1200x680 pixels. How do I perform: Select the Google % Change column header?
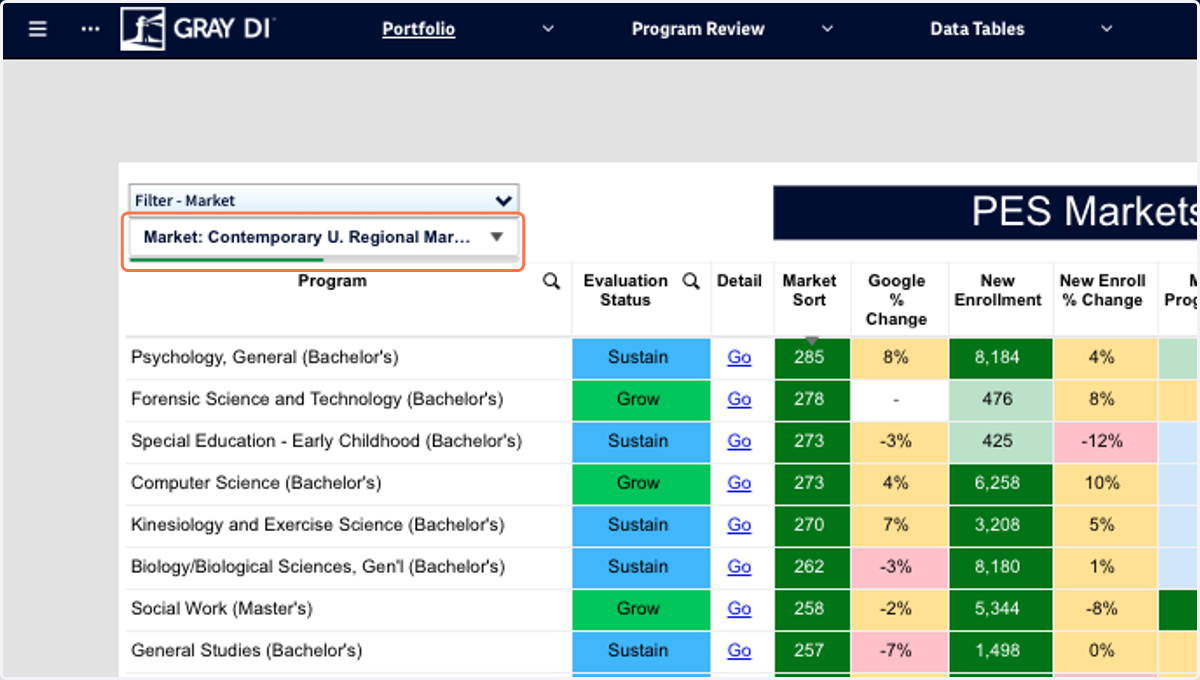[x=896, y=300]
